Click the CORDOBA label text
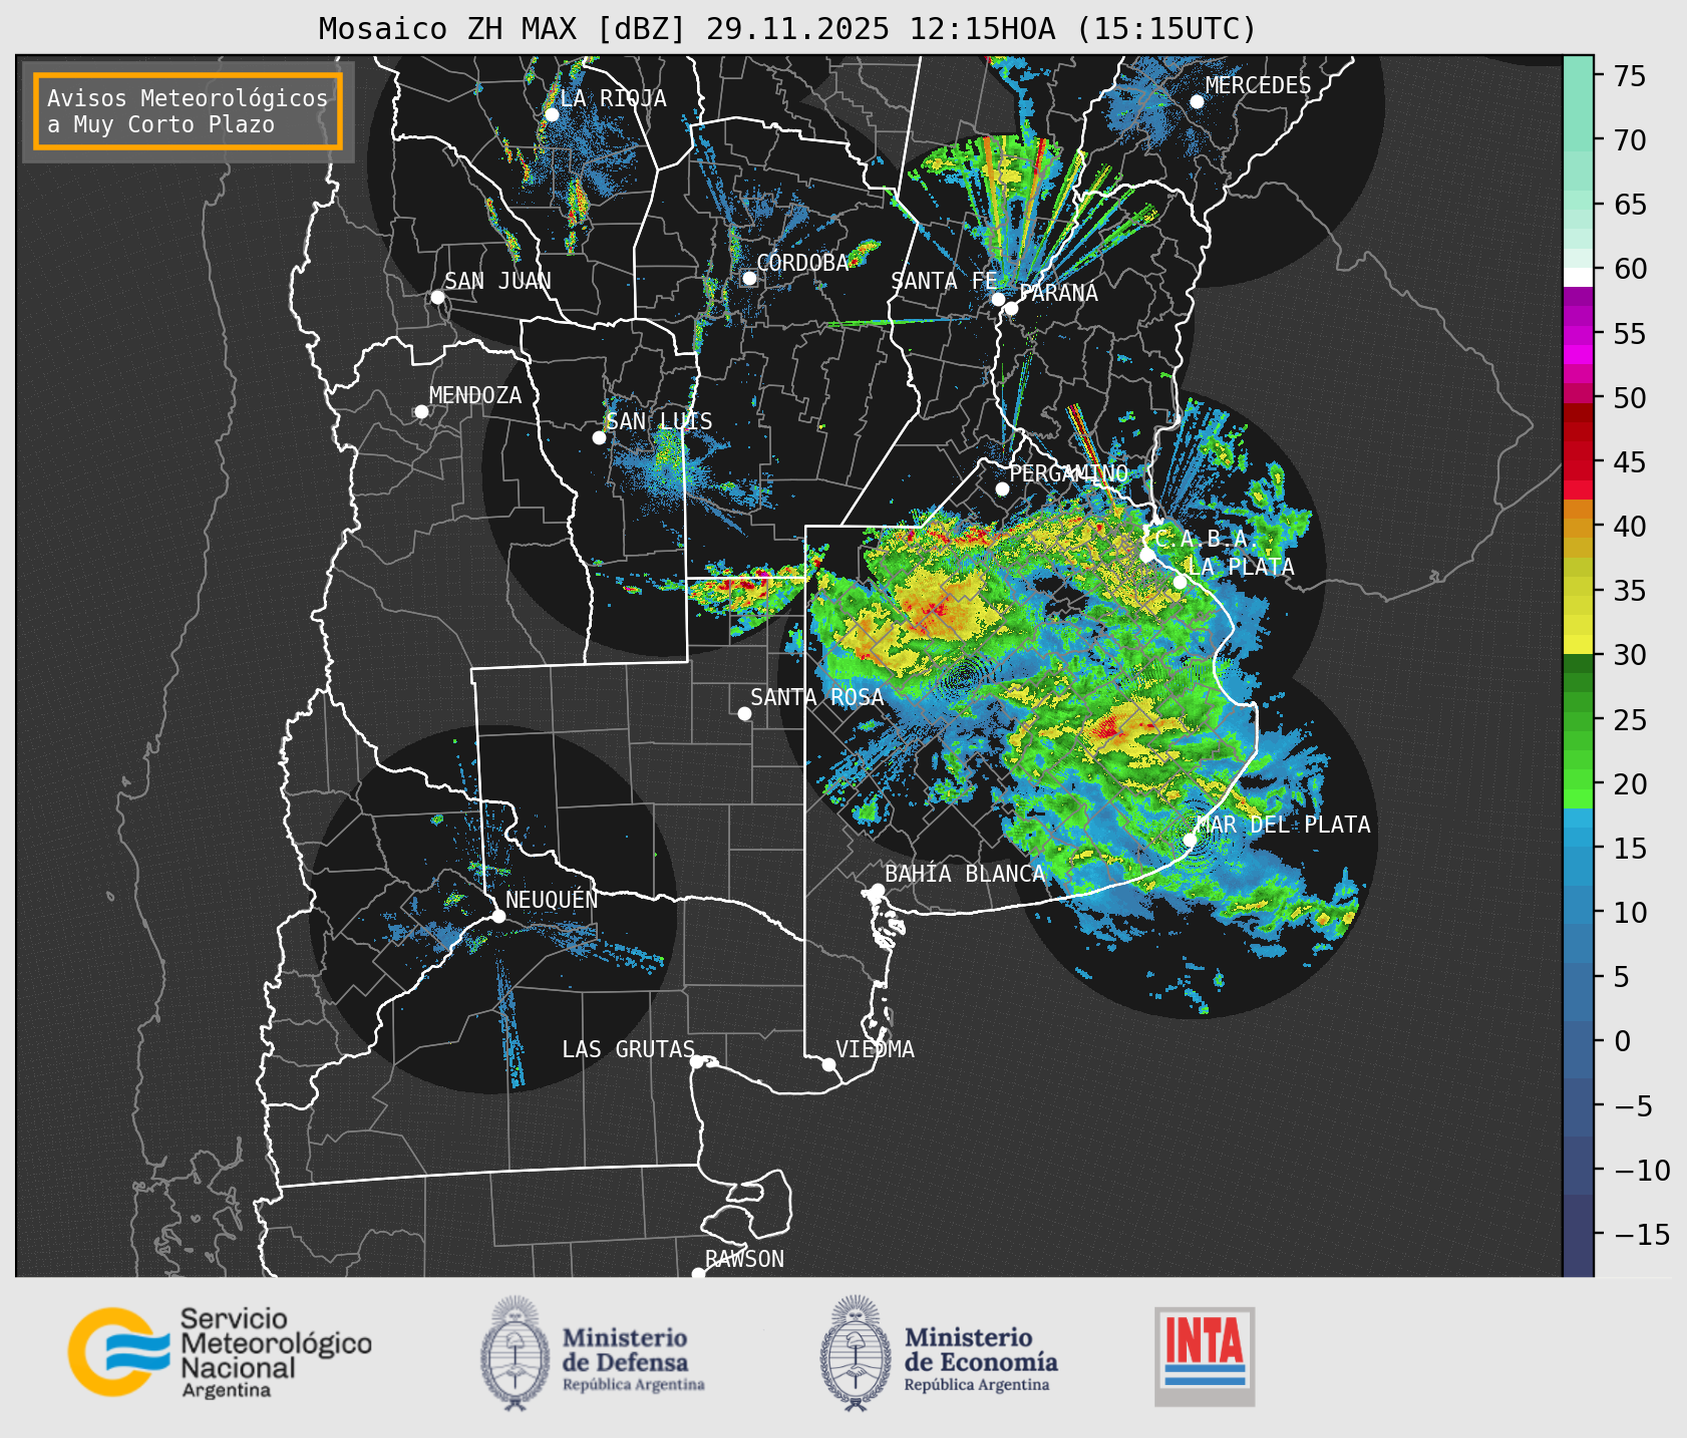1687x1438 pixels. click(x=802, y=262)
